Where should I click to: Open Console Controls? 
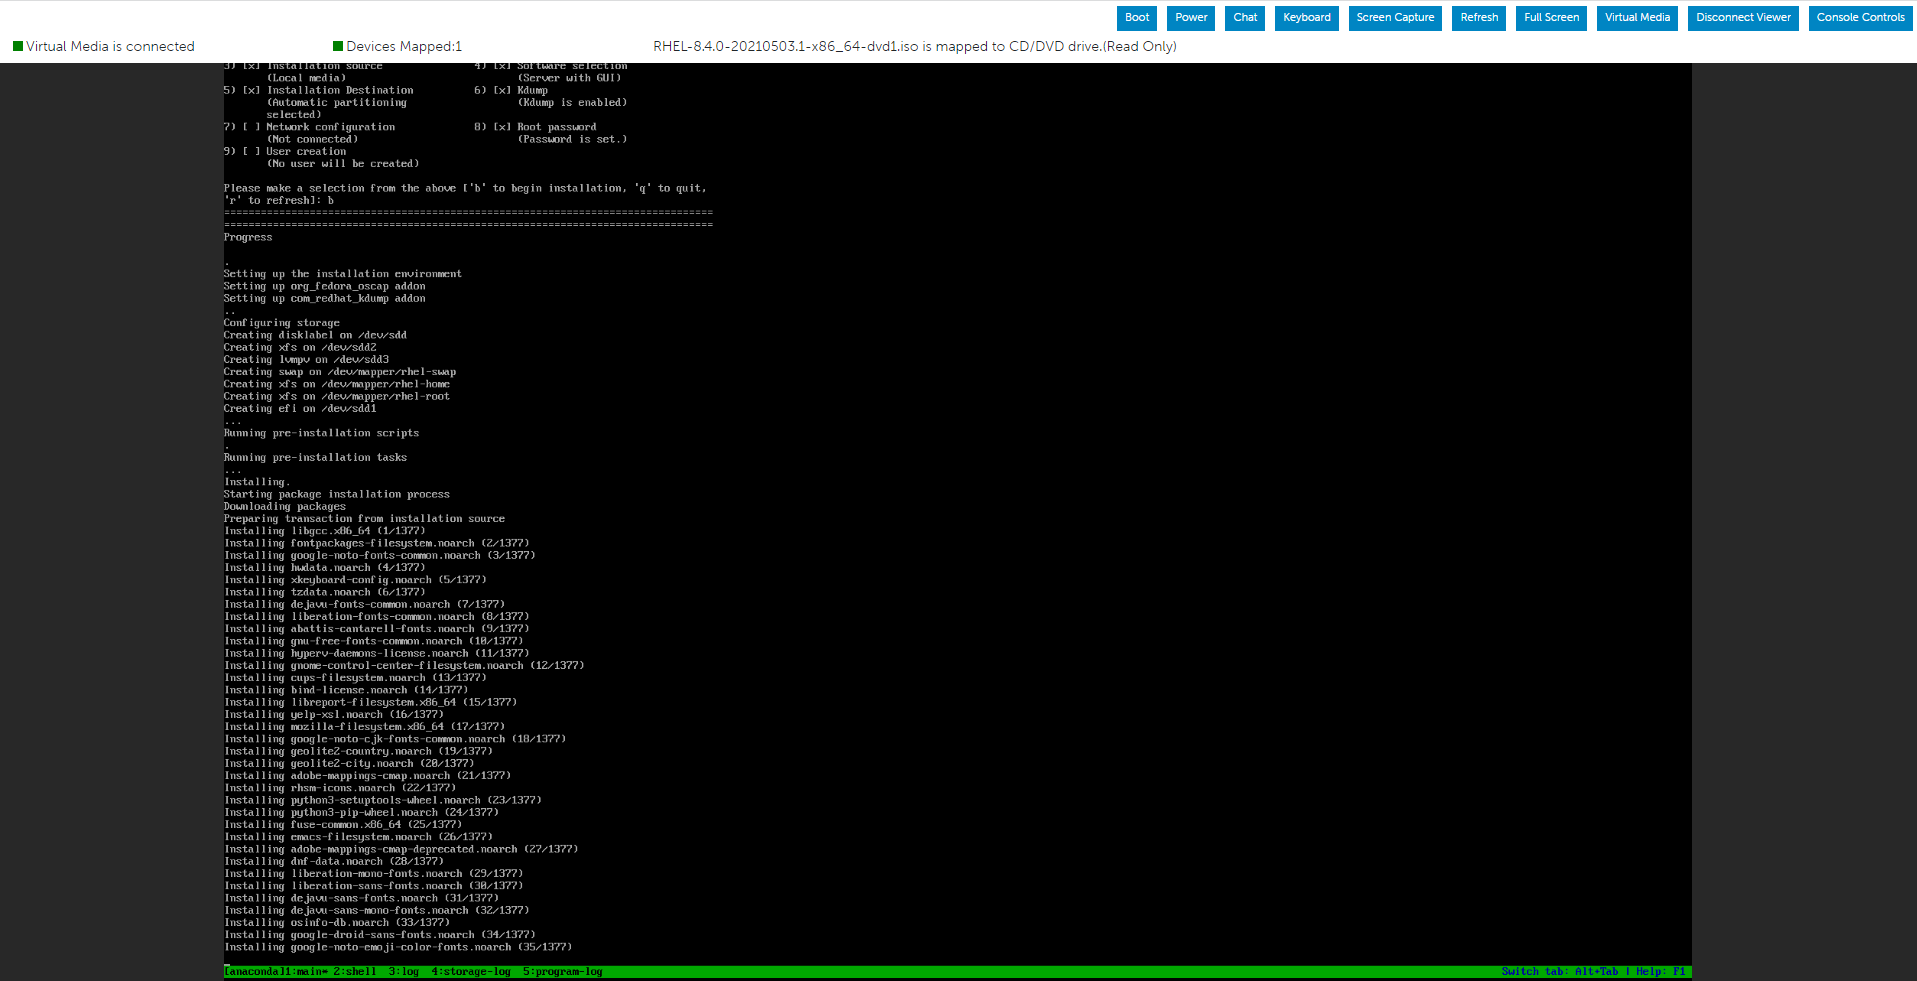1860,17
